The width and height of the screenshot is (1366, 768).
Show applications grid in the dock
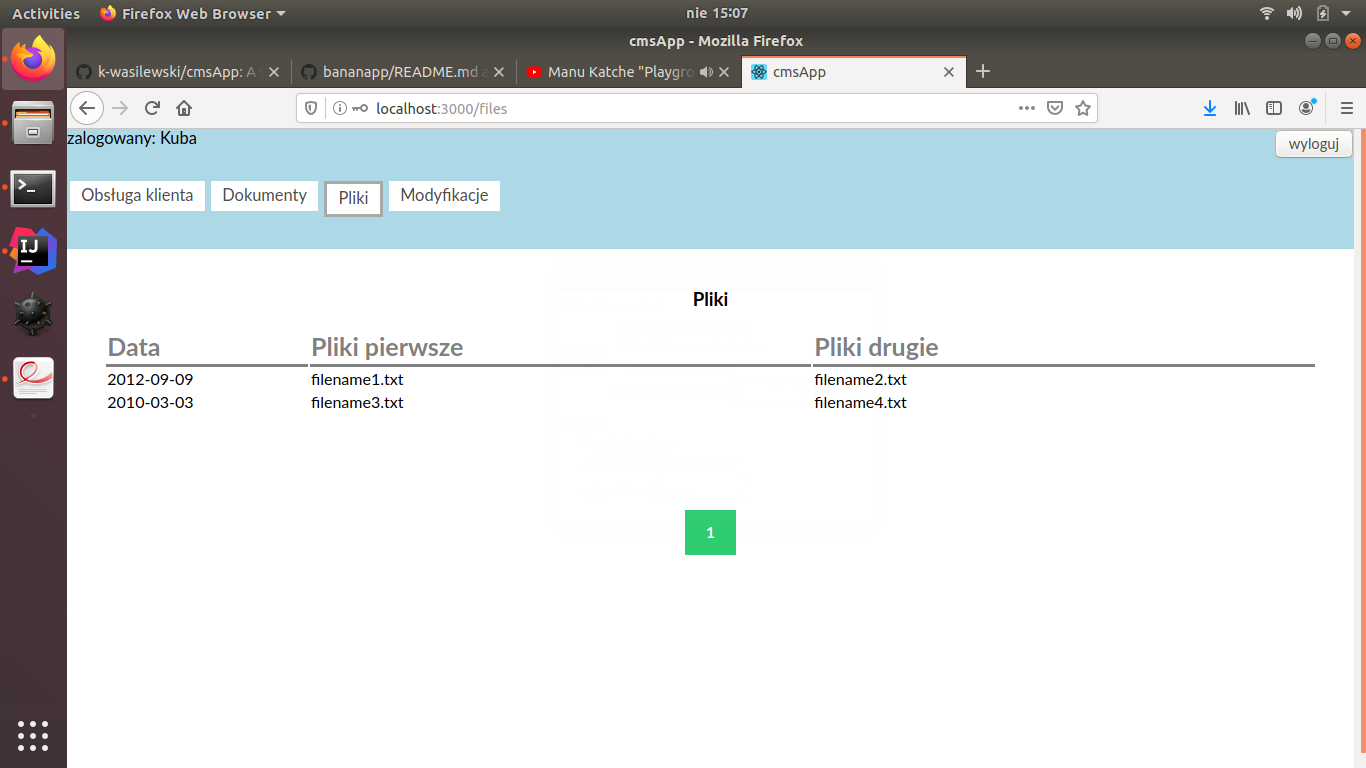33,735
